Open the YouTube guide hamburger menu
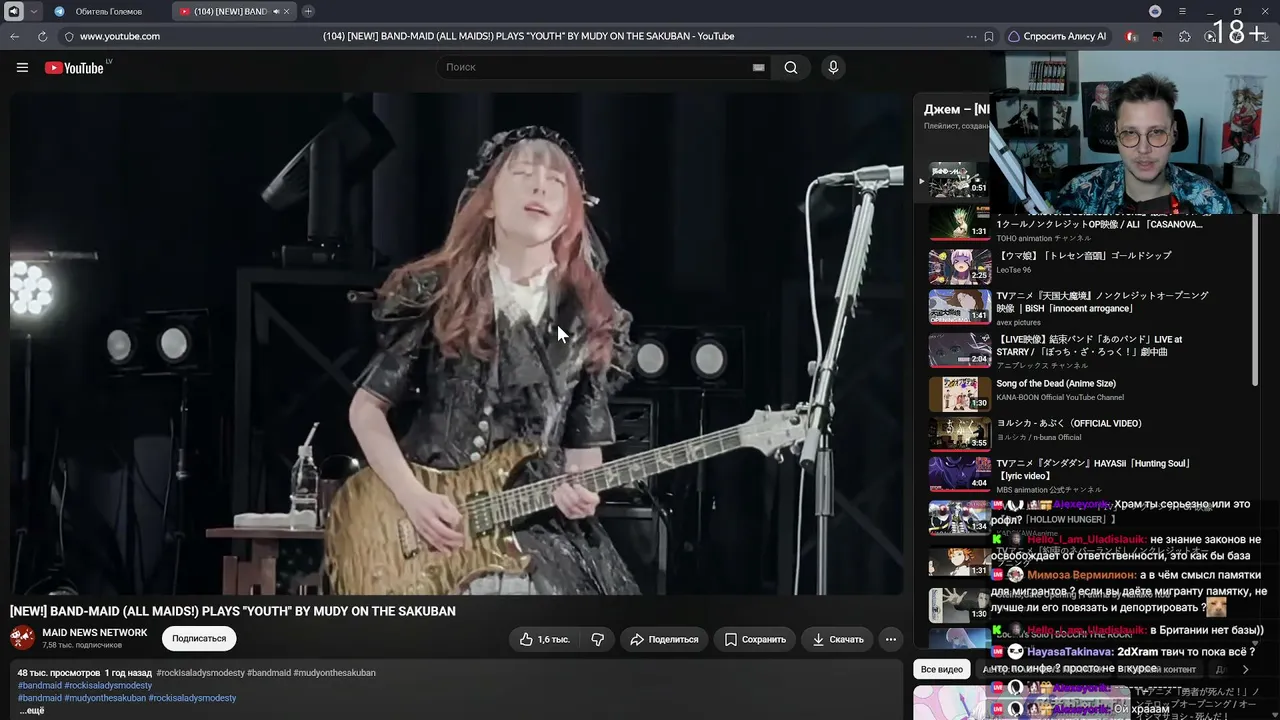The image size is (1280, 720). pyautogui.click(x=22, y=68)
